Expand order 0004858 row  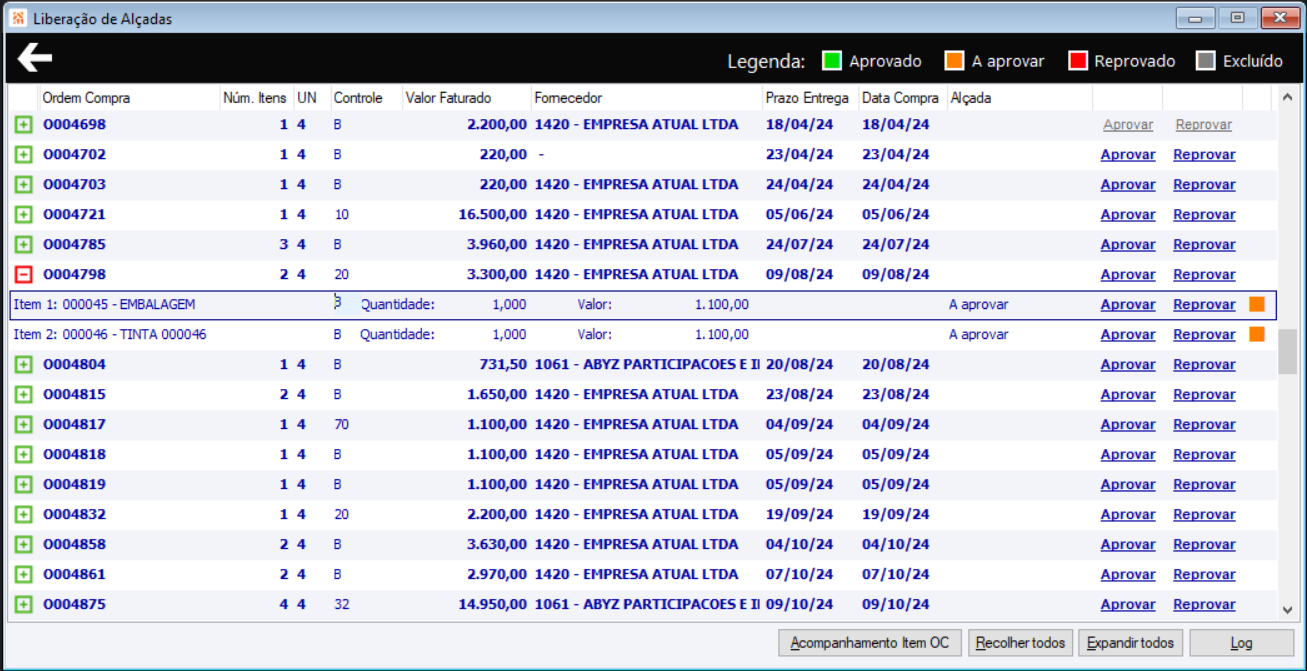coord(23,545)
